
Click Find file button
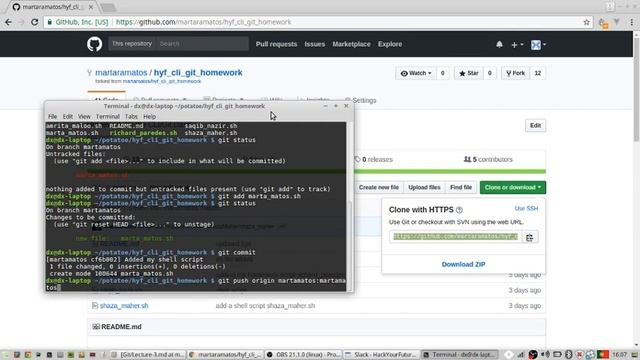[461, 187]
